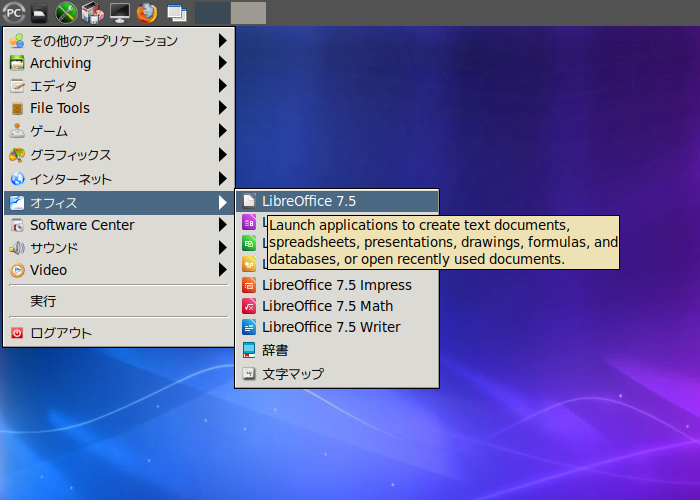This screenshot has height=500, width=700.
Task: Click the Software Center icon
Action: [x=17, y=225]
